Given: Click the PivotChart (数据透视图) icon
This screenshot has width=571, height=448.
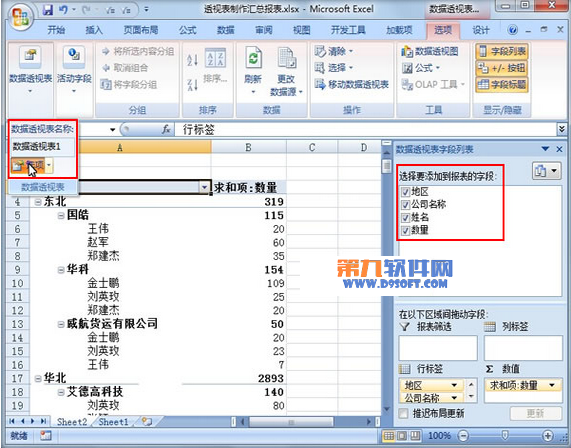Looking at the screenshot, I should click(407, 52).
